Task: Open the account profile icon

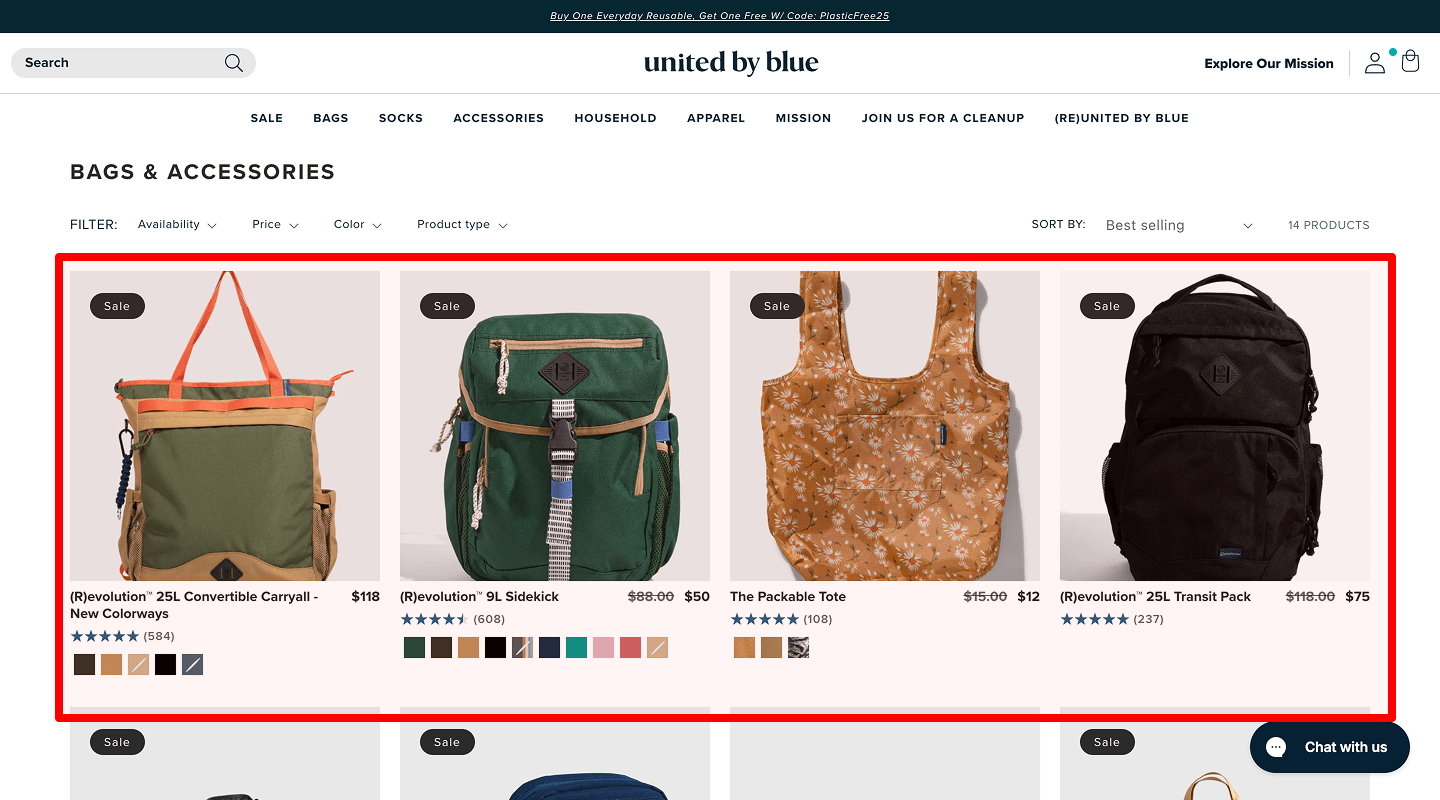Action: tap(1375, 63)
